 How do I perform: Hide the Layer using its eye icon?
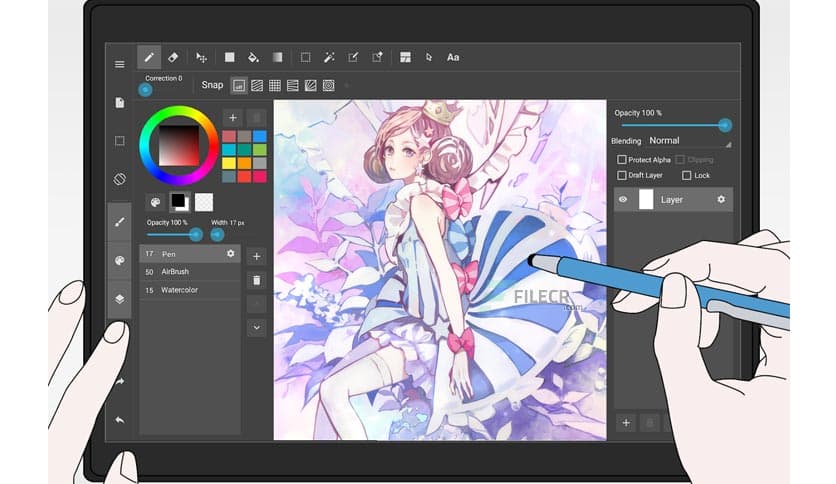[623, 199]
